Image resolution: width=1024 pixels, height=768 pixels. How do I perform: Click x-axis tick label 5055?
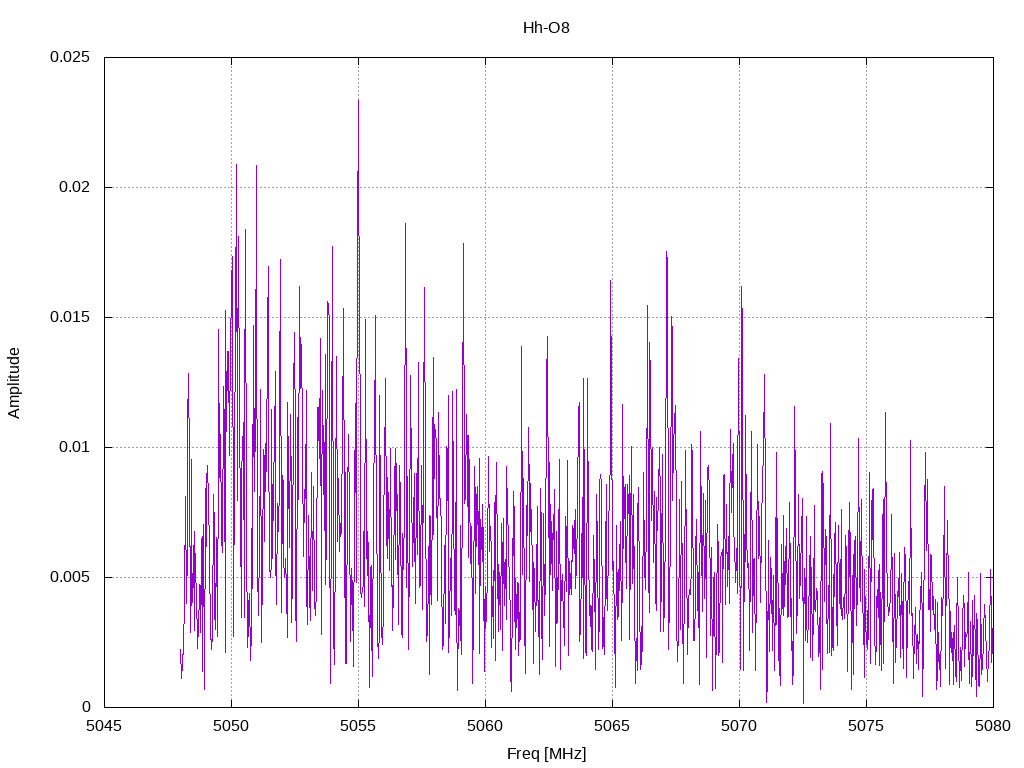coord(358,726)
